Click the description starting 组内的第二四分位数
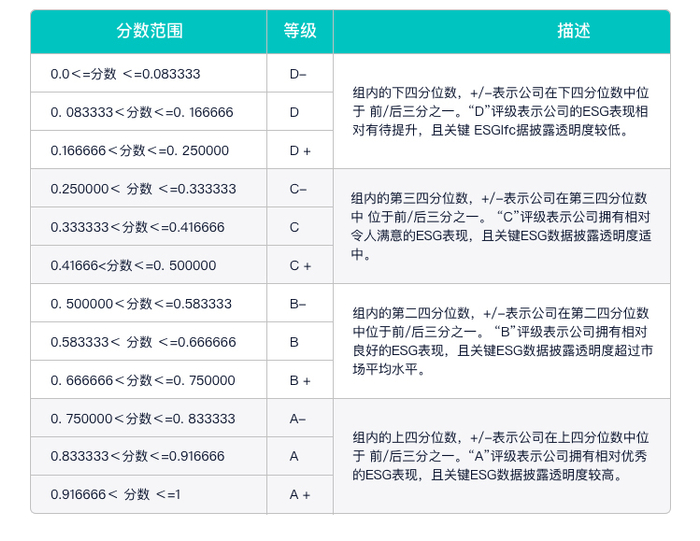700x541 pixels. coord(502,341)
